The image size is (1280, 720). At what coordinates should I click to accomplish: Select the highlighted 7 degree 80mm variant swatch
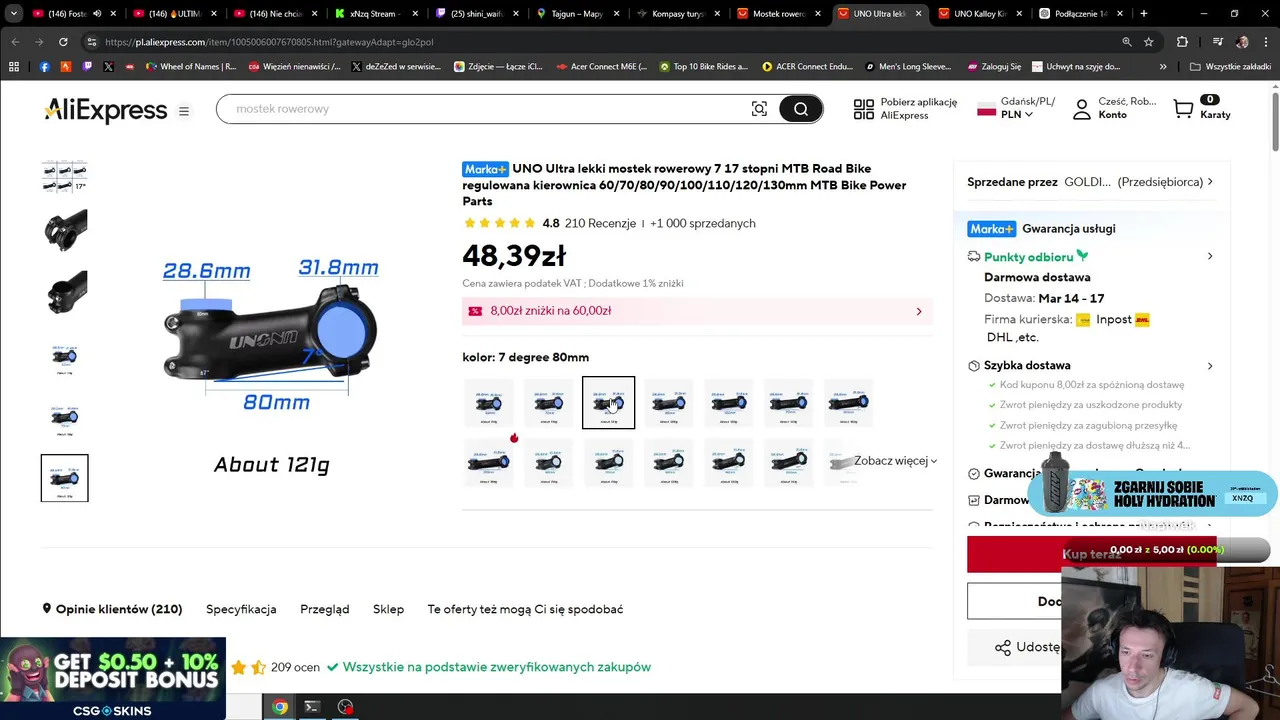tap(608, 402)
